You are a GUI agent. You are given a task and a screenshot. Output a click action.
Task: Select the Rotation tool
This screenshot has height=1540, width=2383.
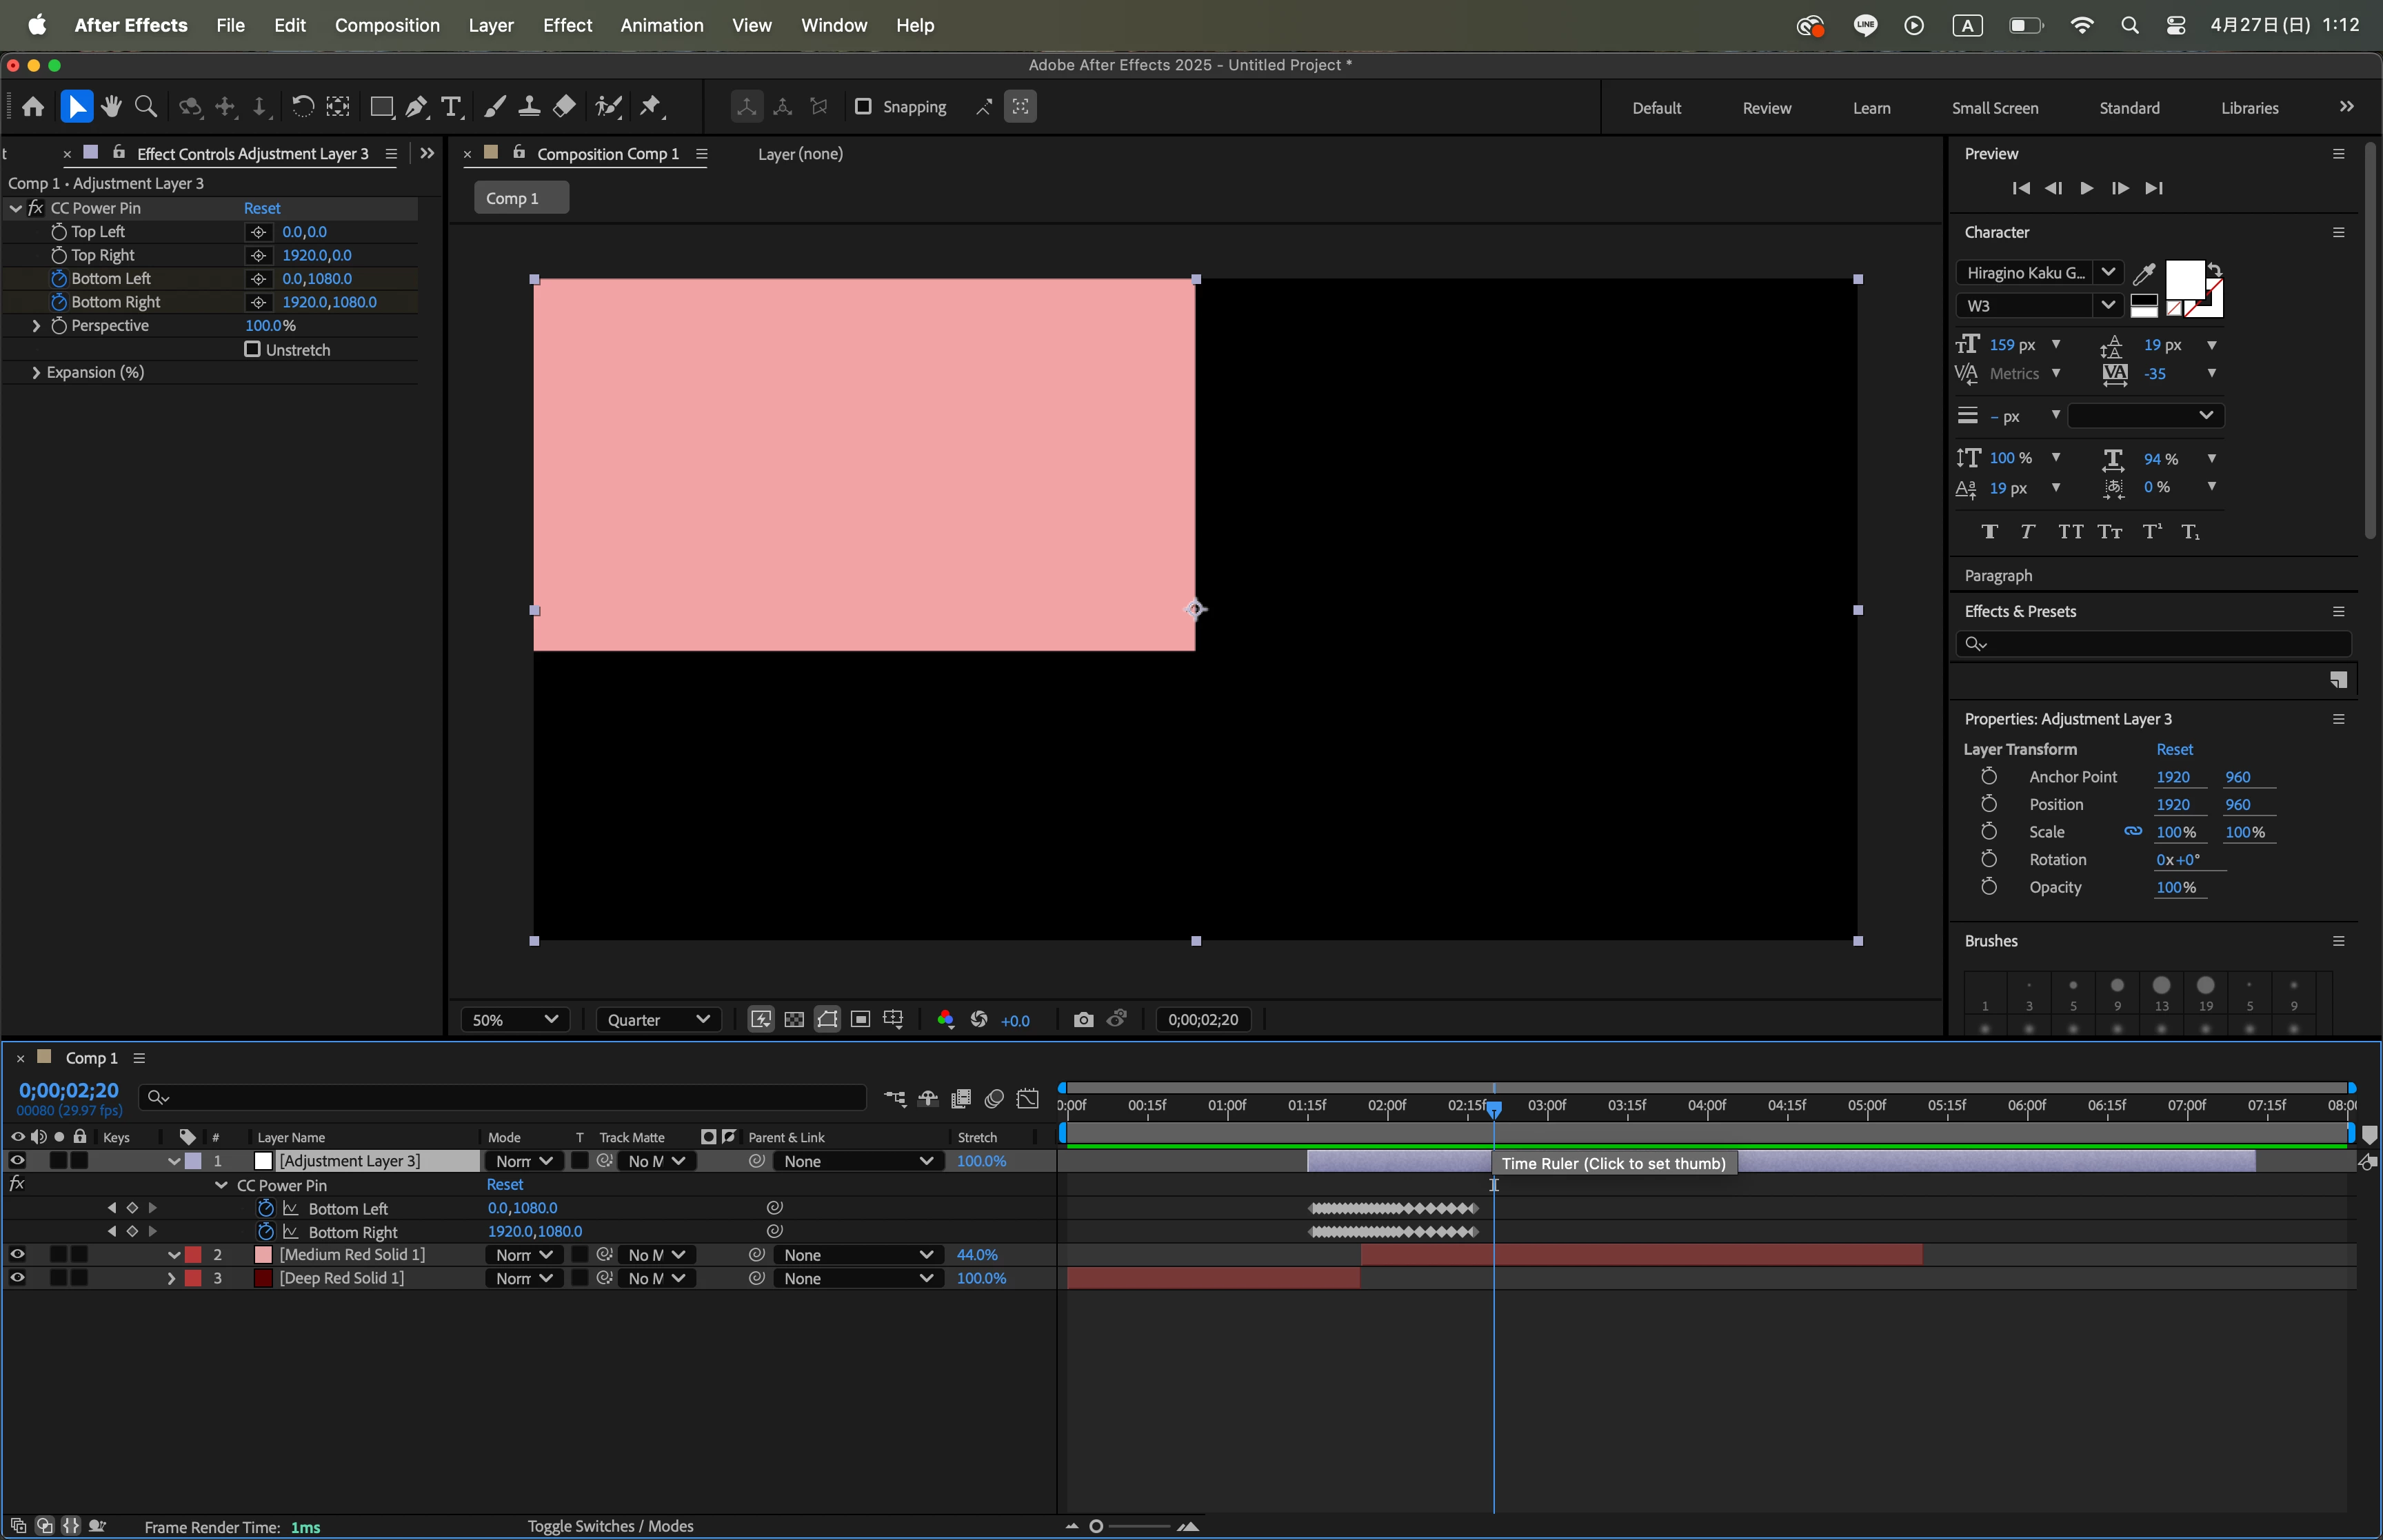click(302, 107)
